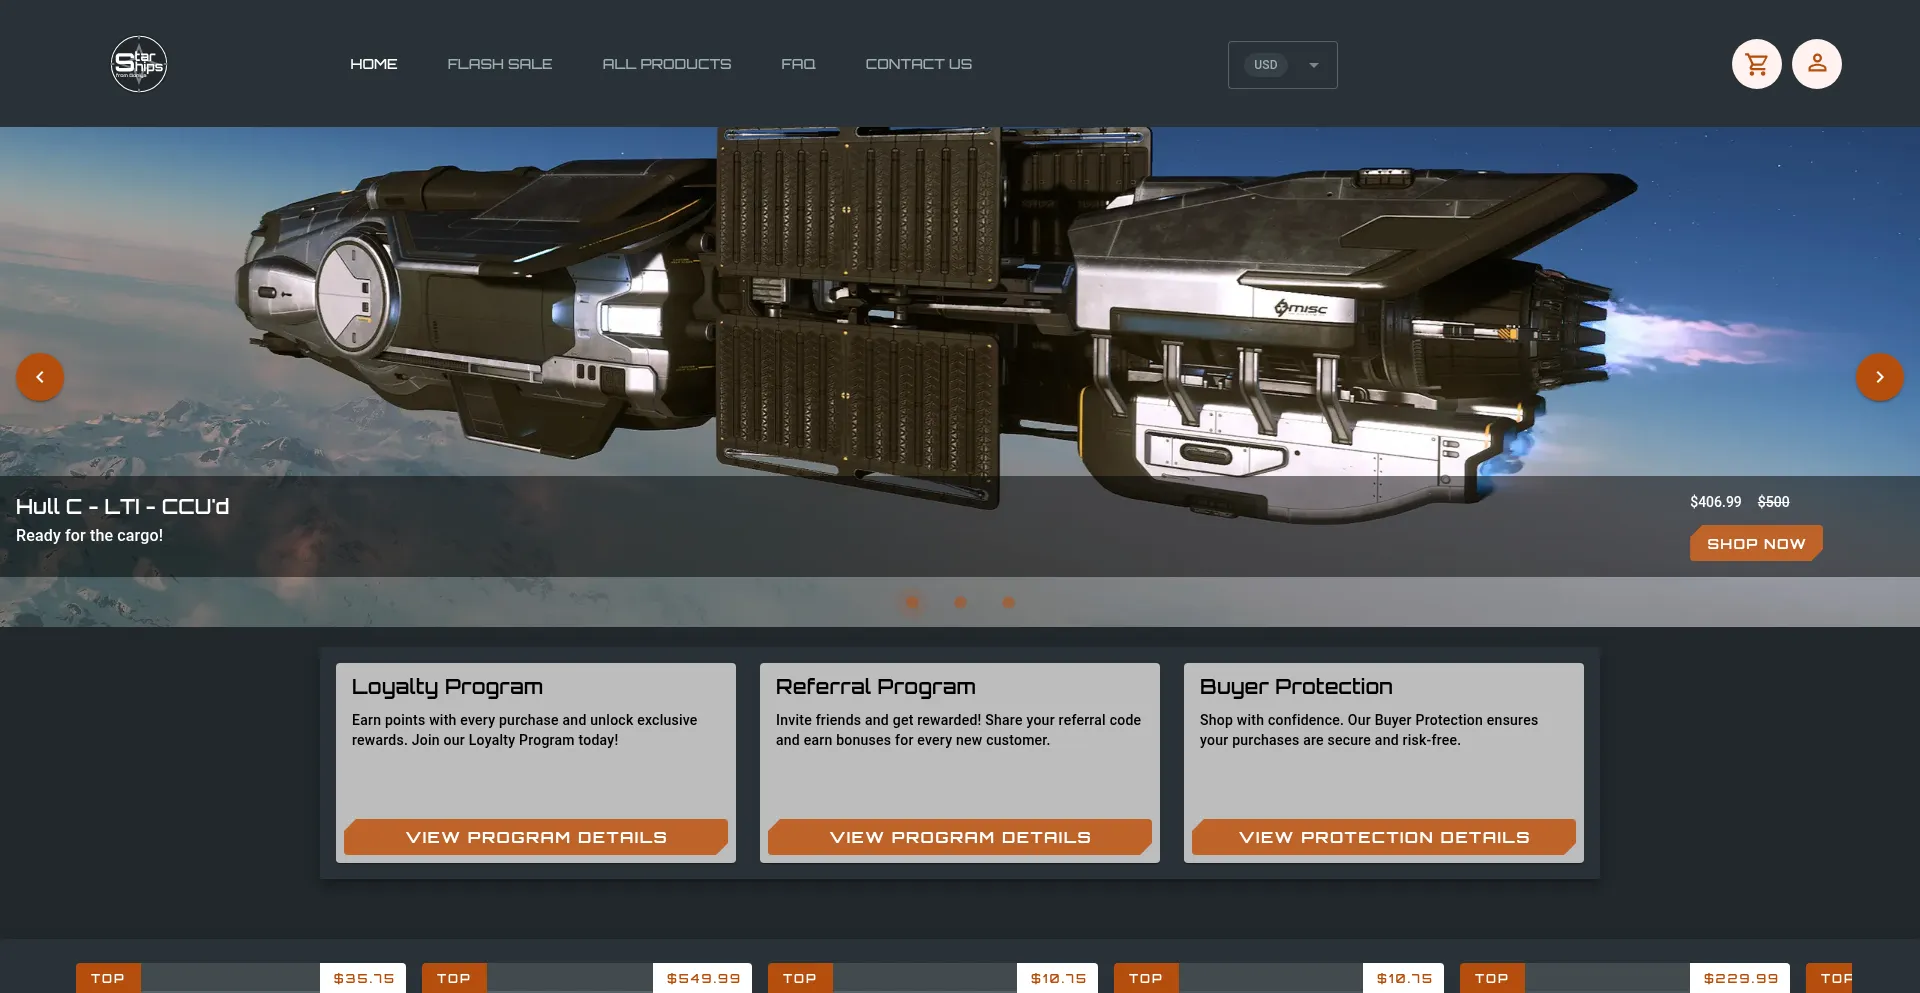The image size is (1920, 993).
Task: Click the currency dropdown arrow
Action: point(1314,65)
